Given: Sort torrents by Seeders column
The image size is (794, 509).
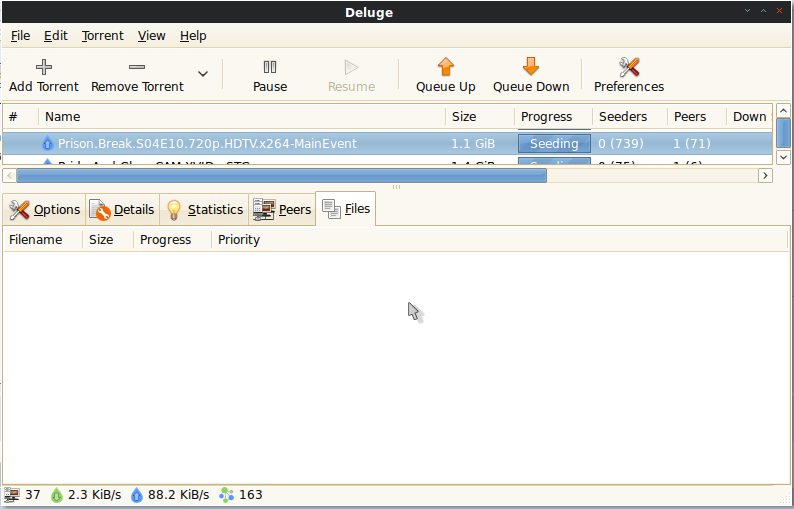Looking at the screenshot, I should pos(630,117).
